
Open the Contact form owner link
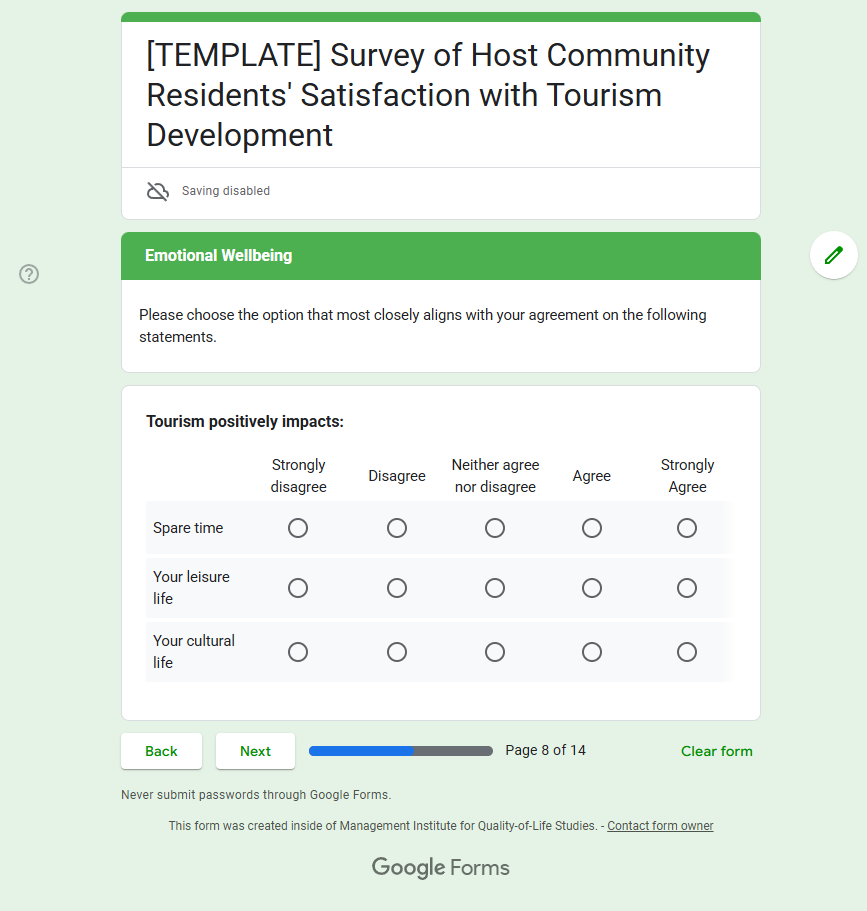pyautogui.click(x=660, y=826)
